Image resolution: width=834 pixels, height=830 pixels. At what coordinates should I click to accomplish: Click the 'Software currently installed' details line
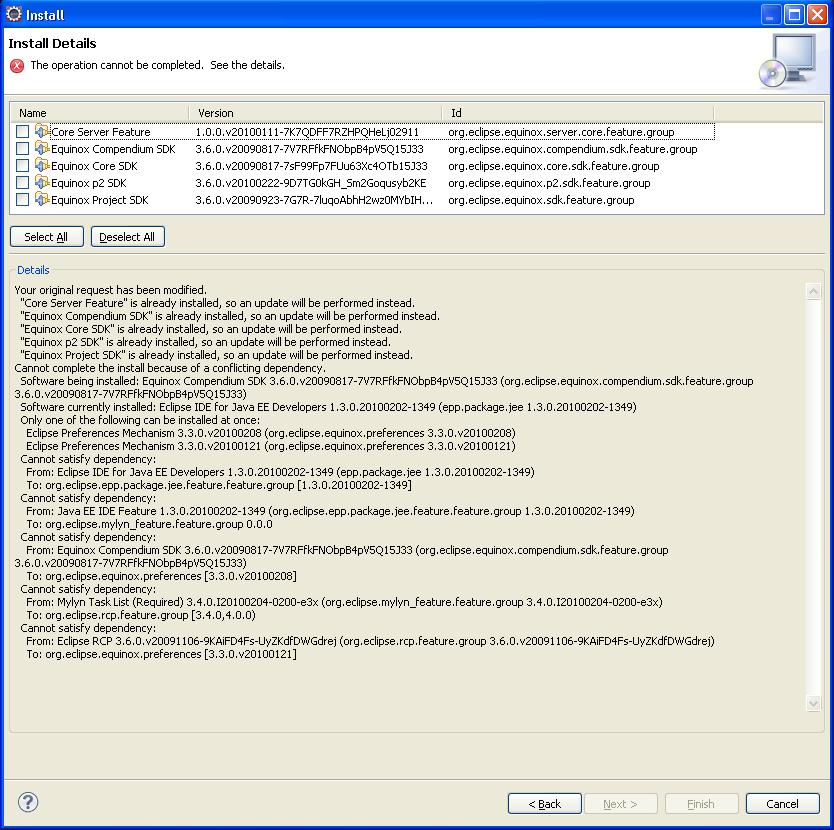click(x=328, y=407)
